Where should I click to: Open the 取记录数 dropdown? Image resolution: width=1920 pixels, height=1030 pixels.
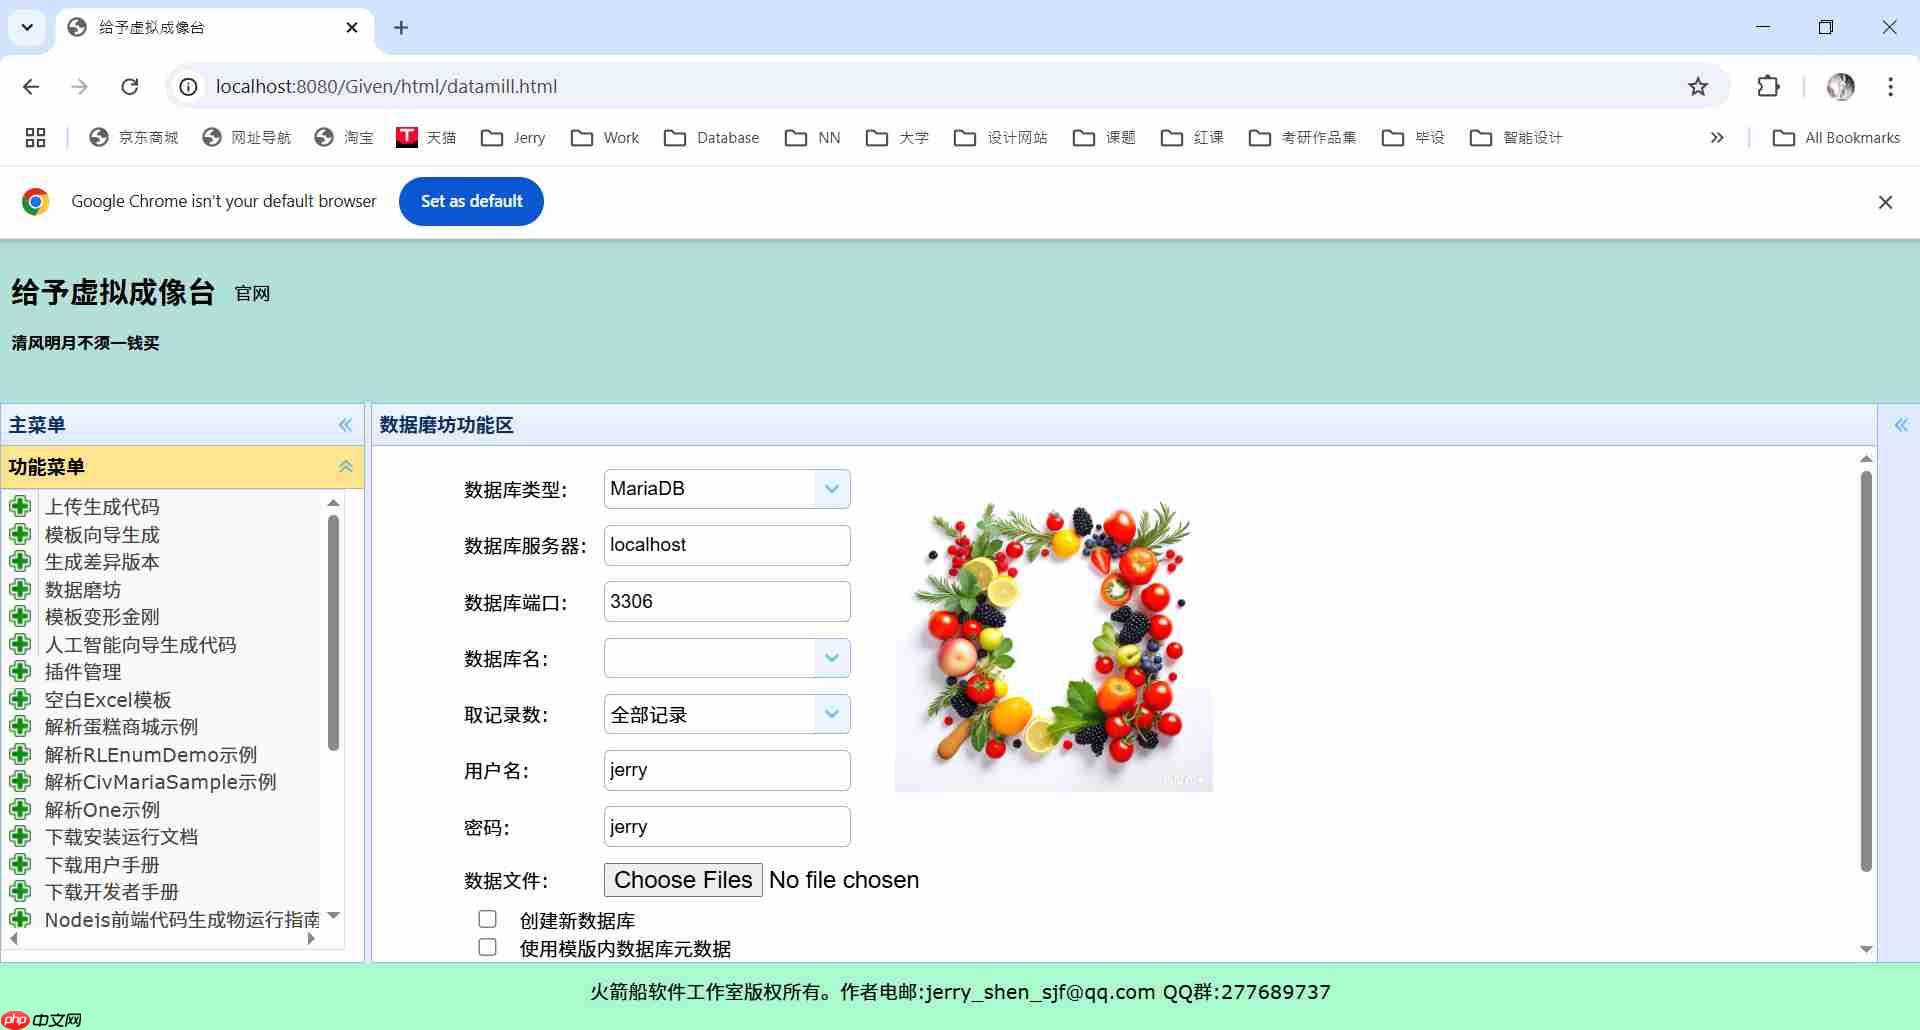point(830,714)
